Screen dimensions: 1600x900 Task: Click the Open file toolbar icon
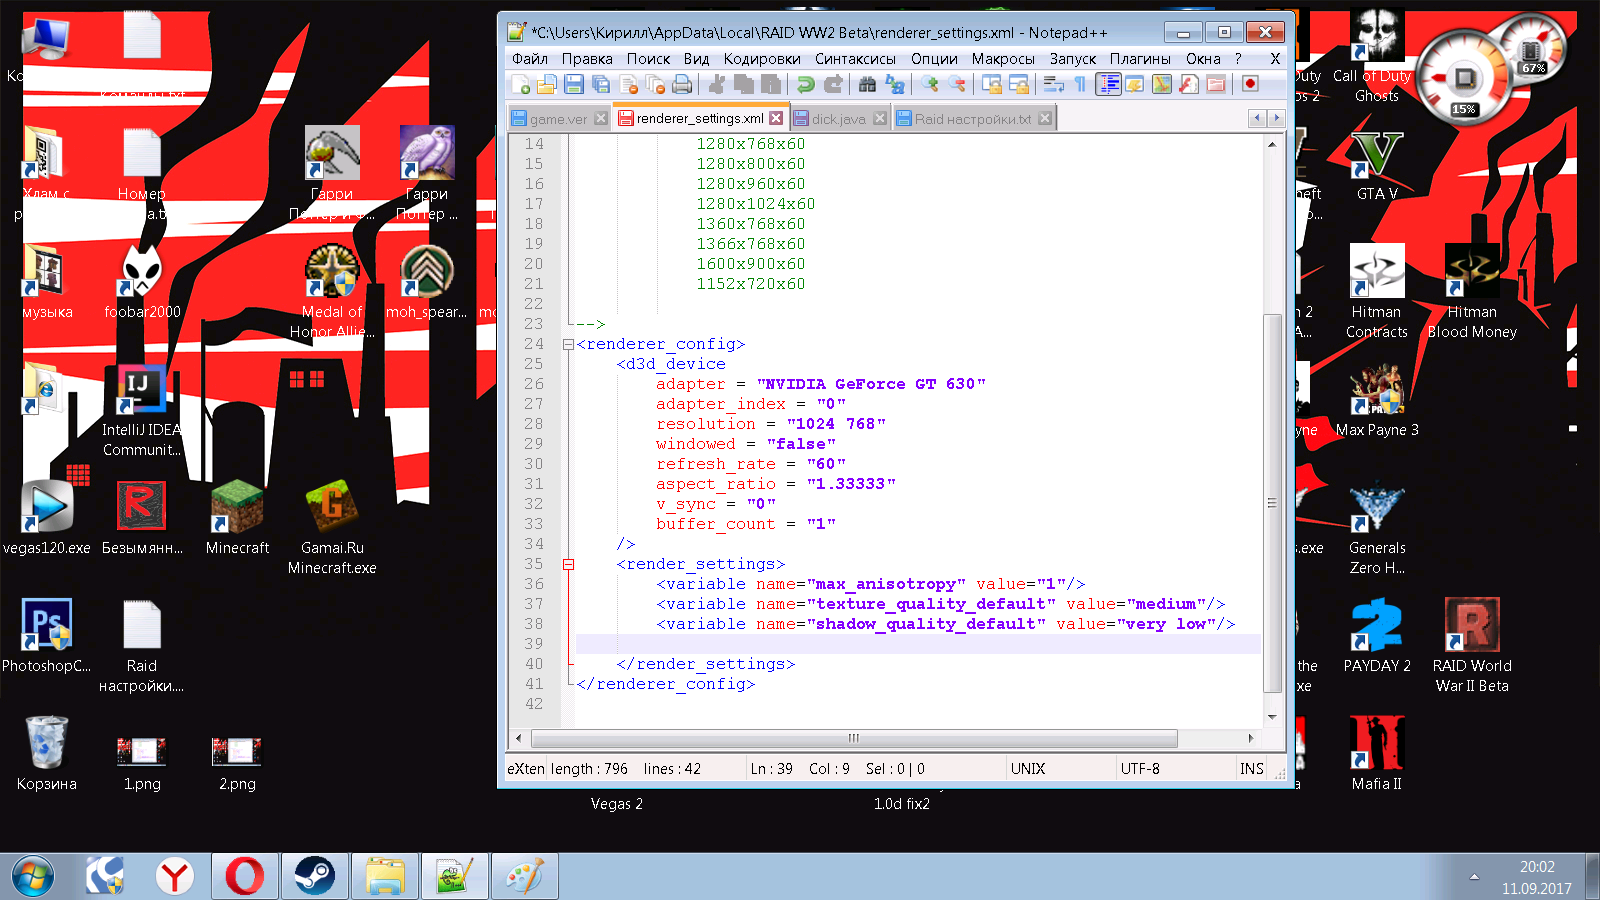pyautogui.click(x=547, y=84)
